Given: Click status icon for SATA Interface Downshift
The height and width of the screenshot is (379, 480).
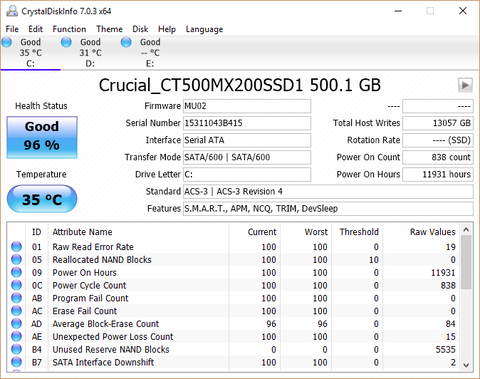Looking at the screenshot, I should click(16, 362).
